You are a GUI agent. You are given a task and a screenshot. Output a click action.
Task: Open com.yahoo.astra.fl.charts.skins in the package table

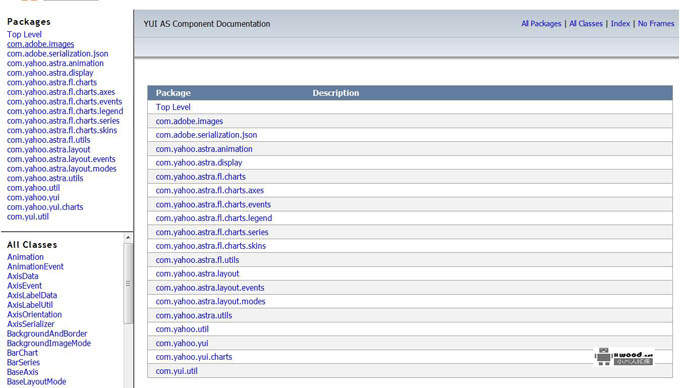211,246
